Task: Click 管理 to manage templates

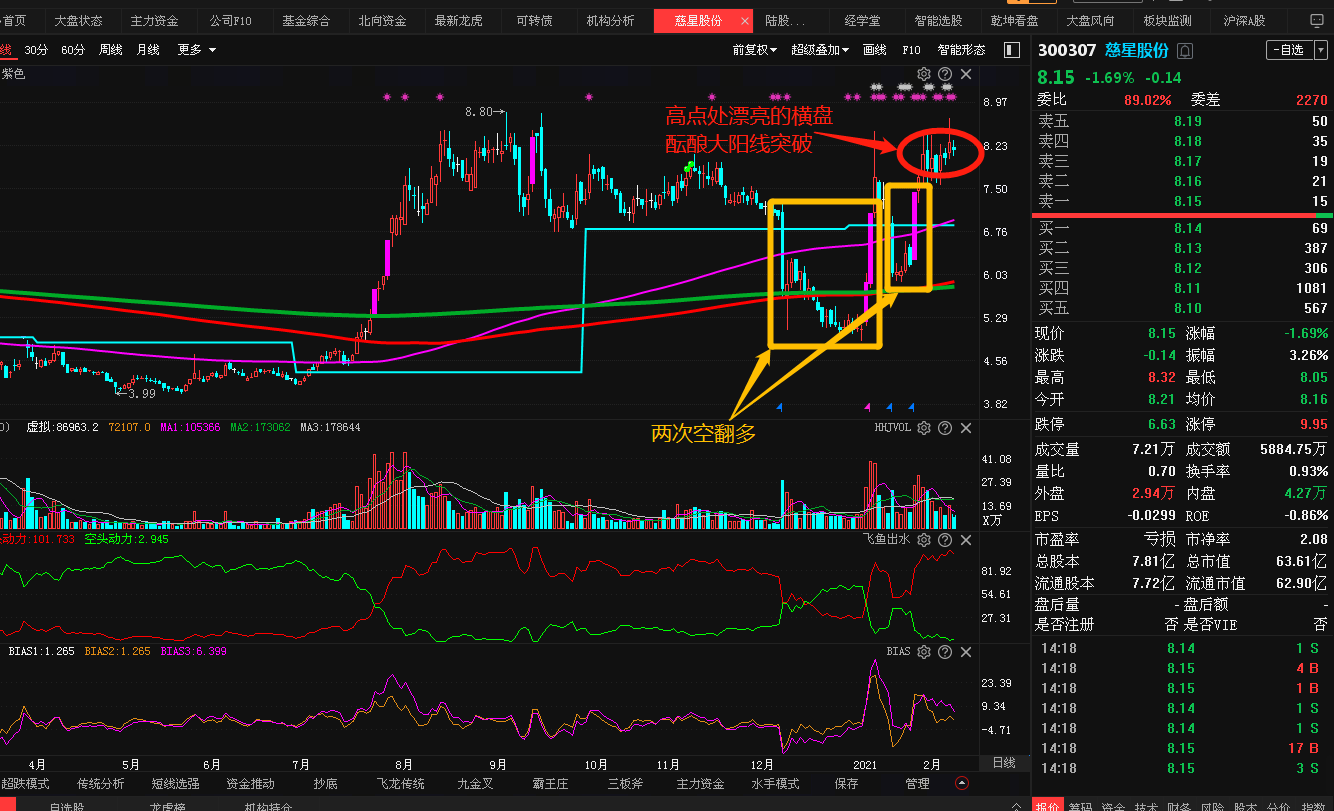Action: pos(918,784)
